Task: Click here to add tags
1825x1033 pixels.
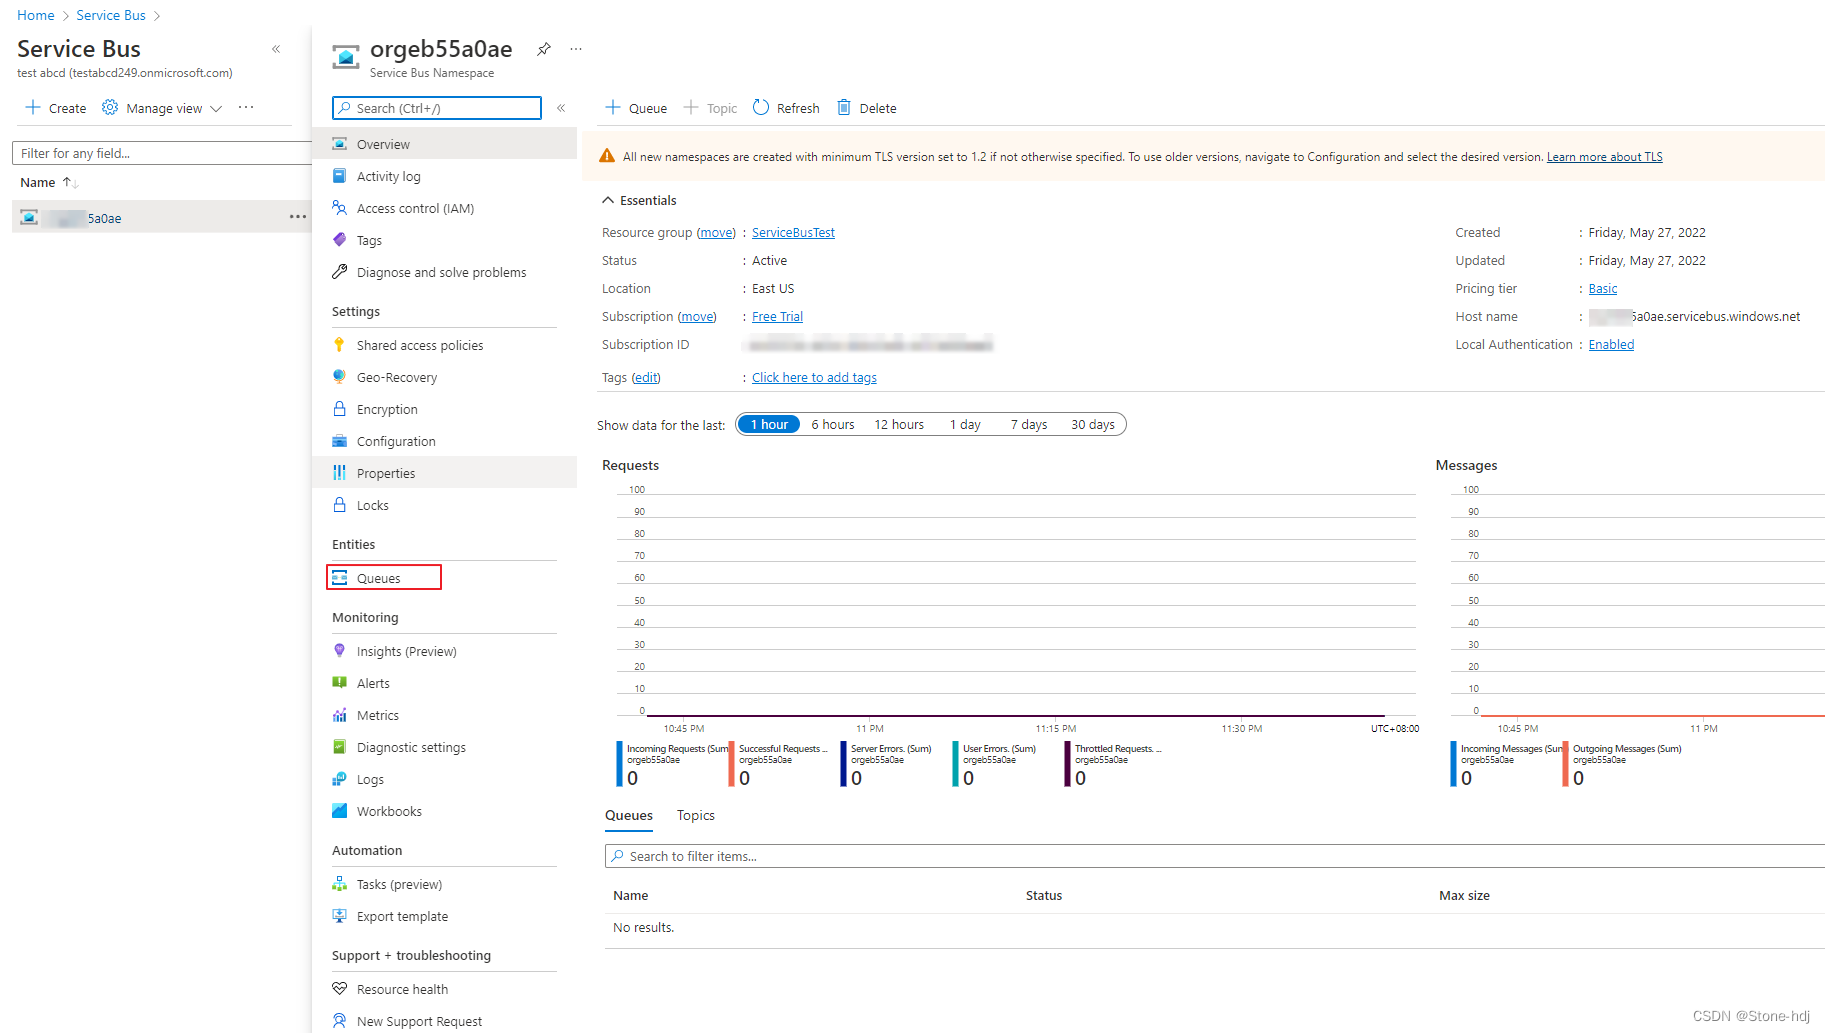Action: 814,377
